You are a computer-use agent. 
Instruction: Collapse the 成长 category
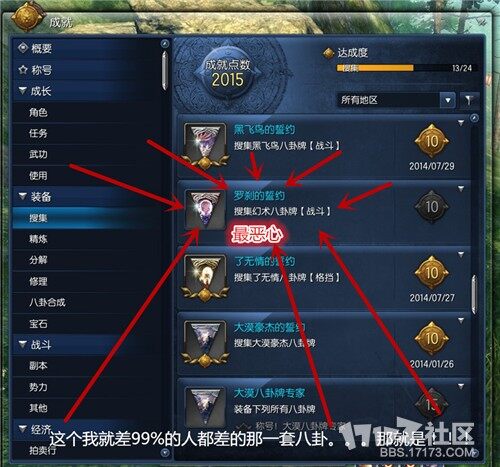[23, 91]
